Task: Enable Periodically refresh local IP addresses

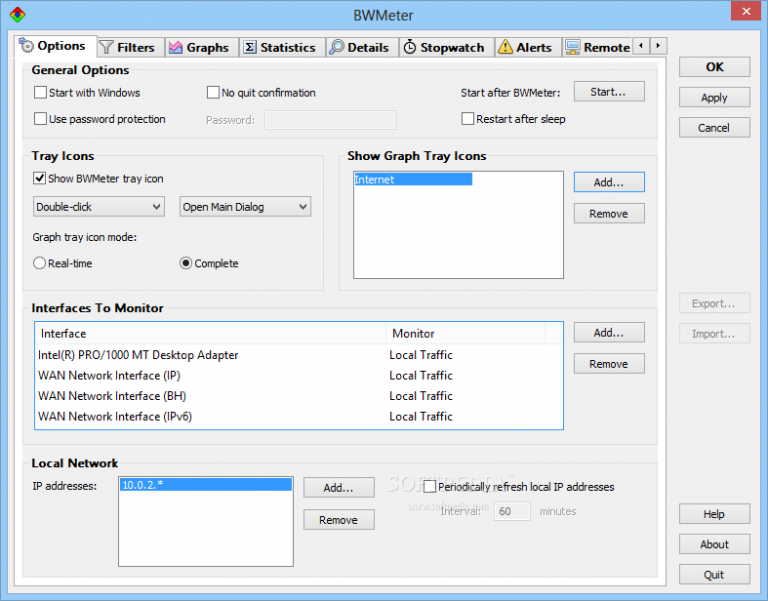Action: pos(430,487)
